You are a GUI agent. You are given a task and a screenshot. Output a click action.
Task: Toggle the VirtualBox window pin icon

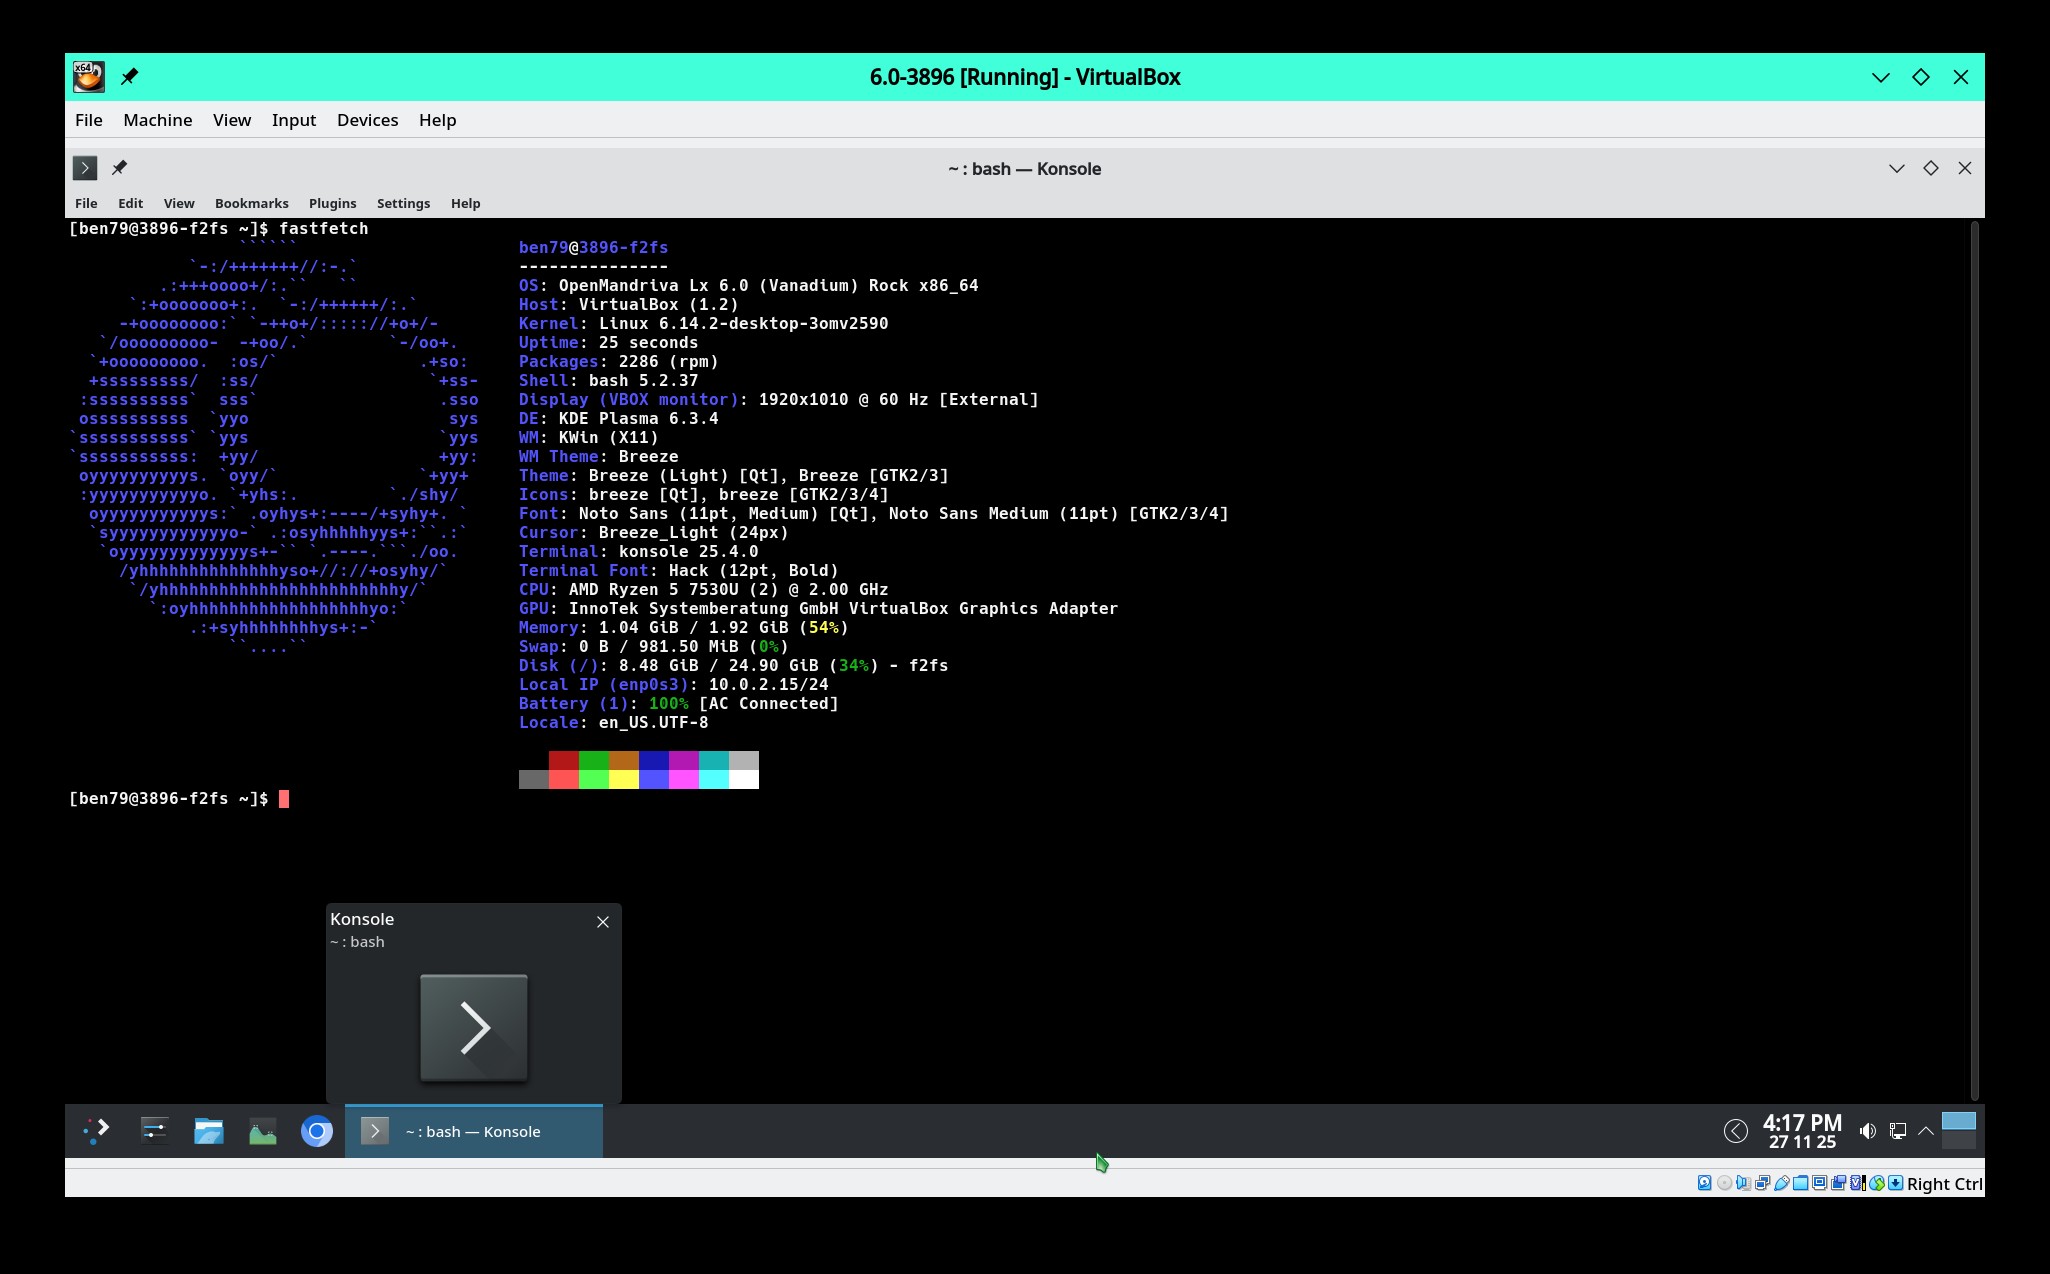pyautogui.click(x=129, y=77)
